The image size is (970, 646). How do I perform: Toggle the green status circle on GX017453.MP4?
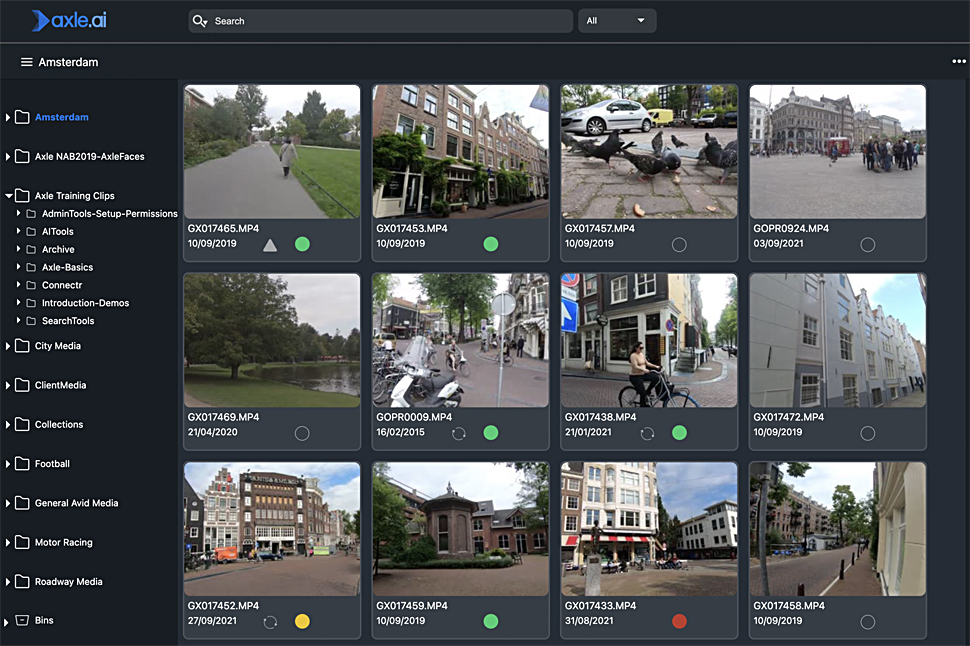pos(491,244)
